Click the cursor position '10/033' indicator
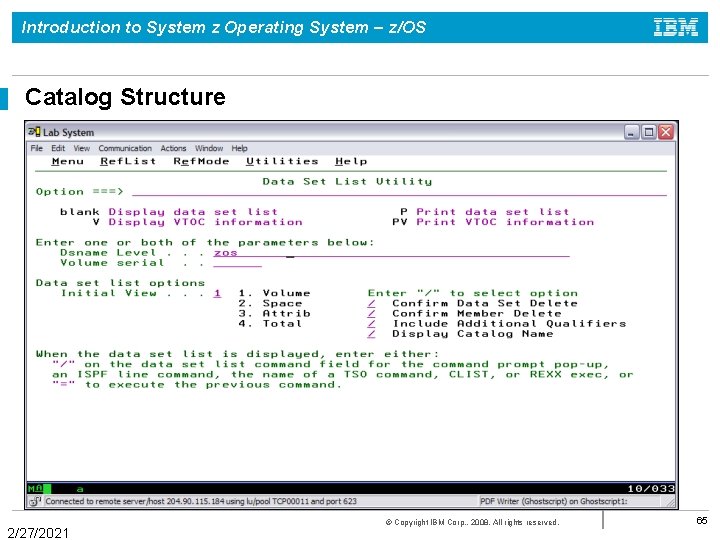 651,489
